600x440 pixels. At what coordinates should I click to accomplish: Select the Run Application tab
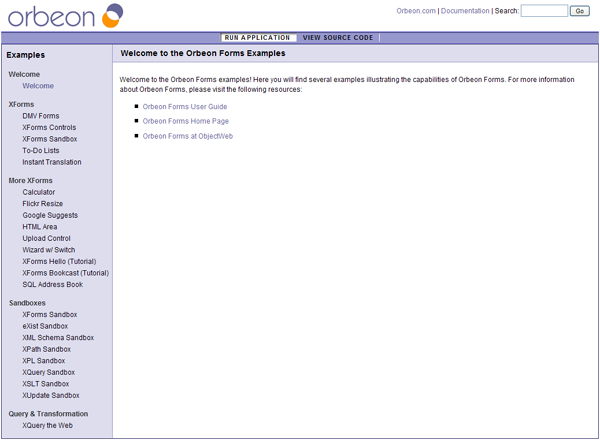tap(258, 37)
